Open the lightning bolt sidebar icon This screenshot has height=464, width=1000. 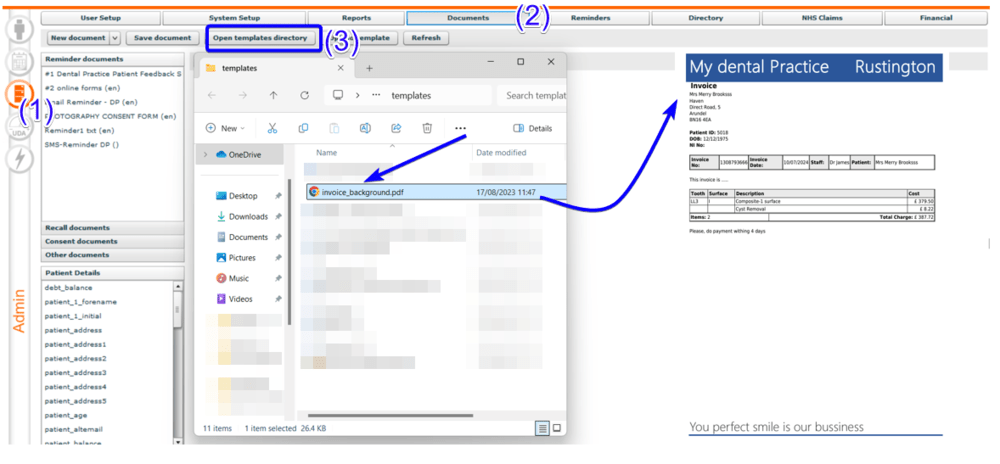[19, 160]
